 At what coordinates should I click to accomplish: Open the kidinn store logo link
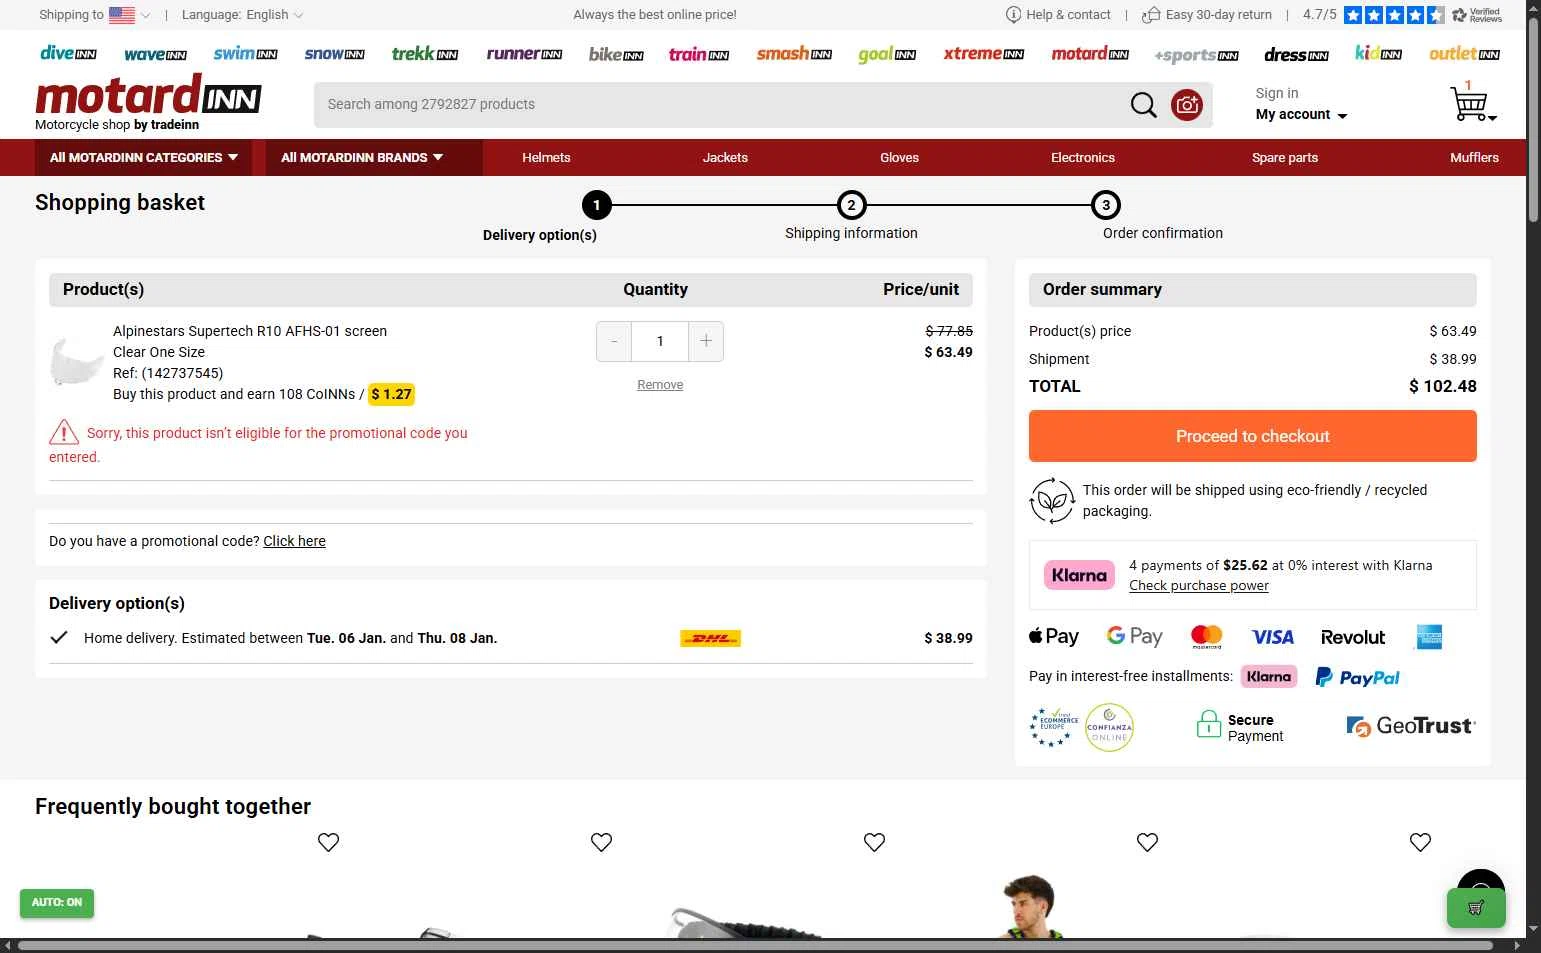click(x=1378, y=53)
